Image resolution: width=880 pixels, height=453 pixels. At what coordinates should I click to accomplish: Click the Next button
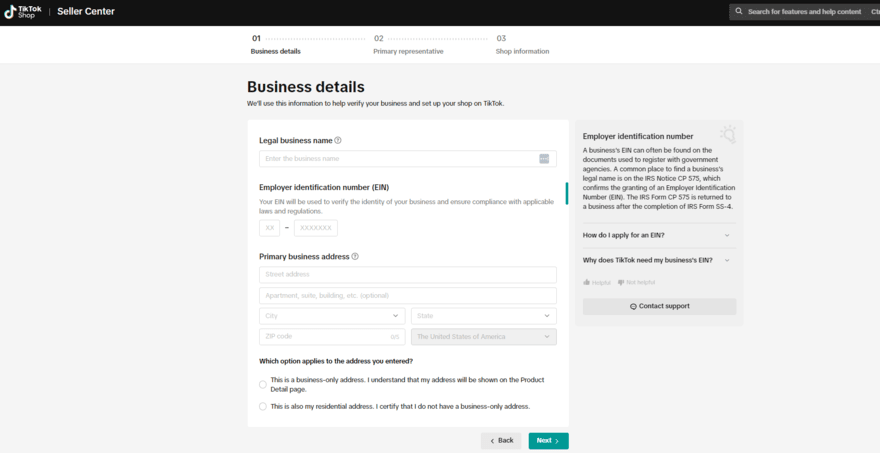click(x=548, y=441)
